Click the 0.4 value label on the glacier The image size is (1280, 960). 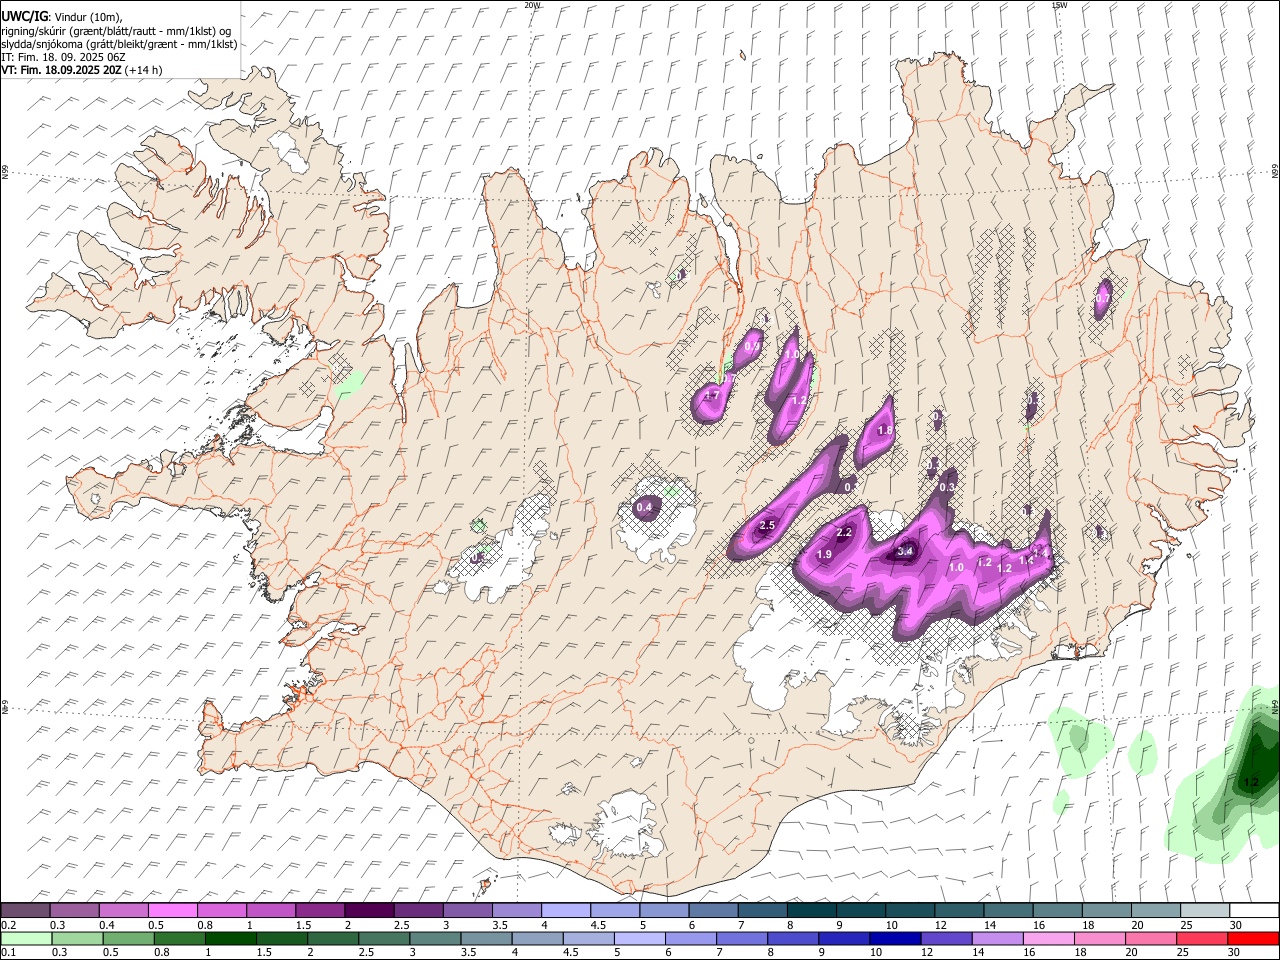pos(644,507)
